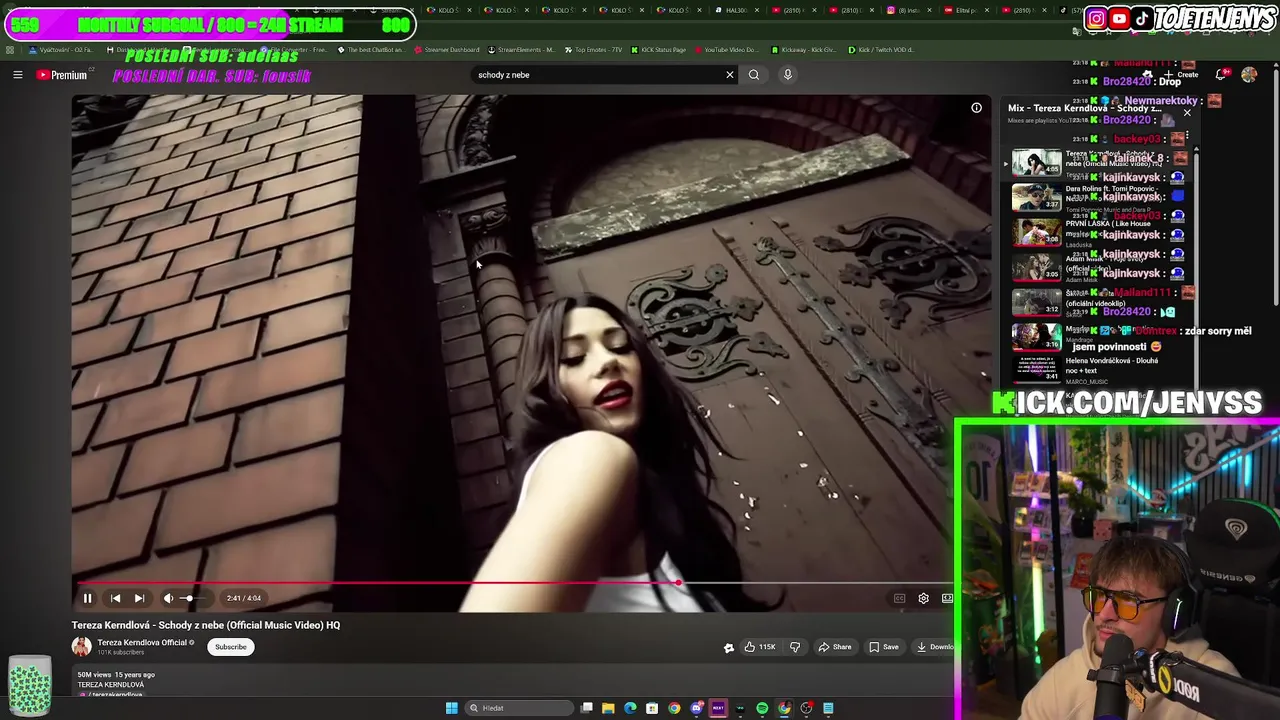Open Tereza Kerndlova Official channel name

click(x=142, y=643)
